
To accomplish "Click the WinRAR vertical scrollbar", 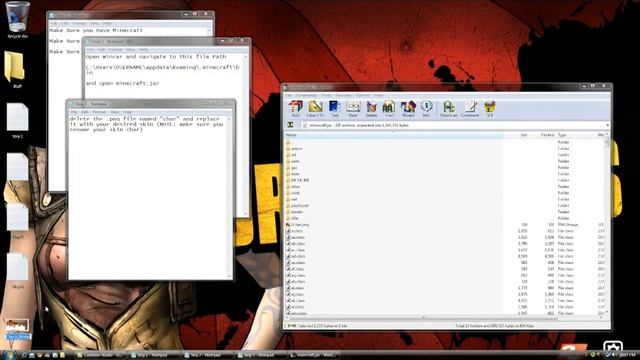I will point(607,225).
